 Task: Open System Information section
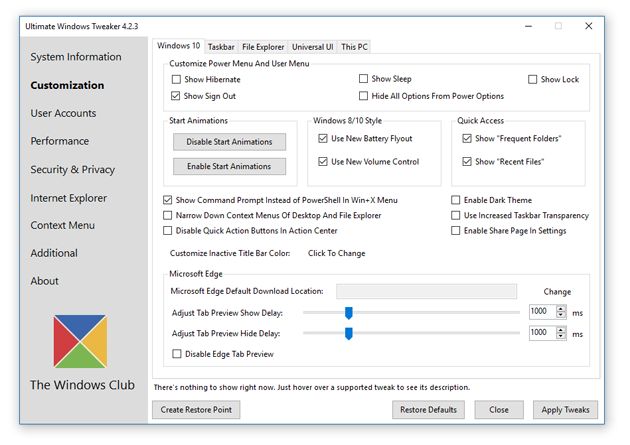[x=76, y=57]
